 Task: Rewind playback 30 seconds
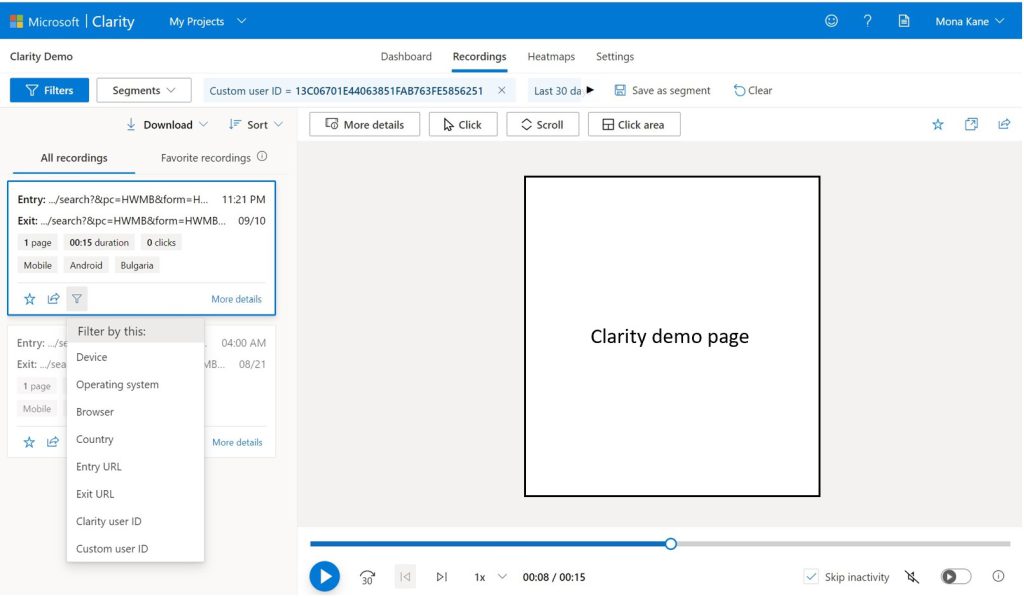(367, 577)
